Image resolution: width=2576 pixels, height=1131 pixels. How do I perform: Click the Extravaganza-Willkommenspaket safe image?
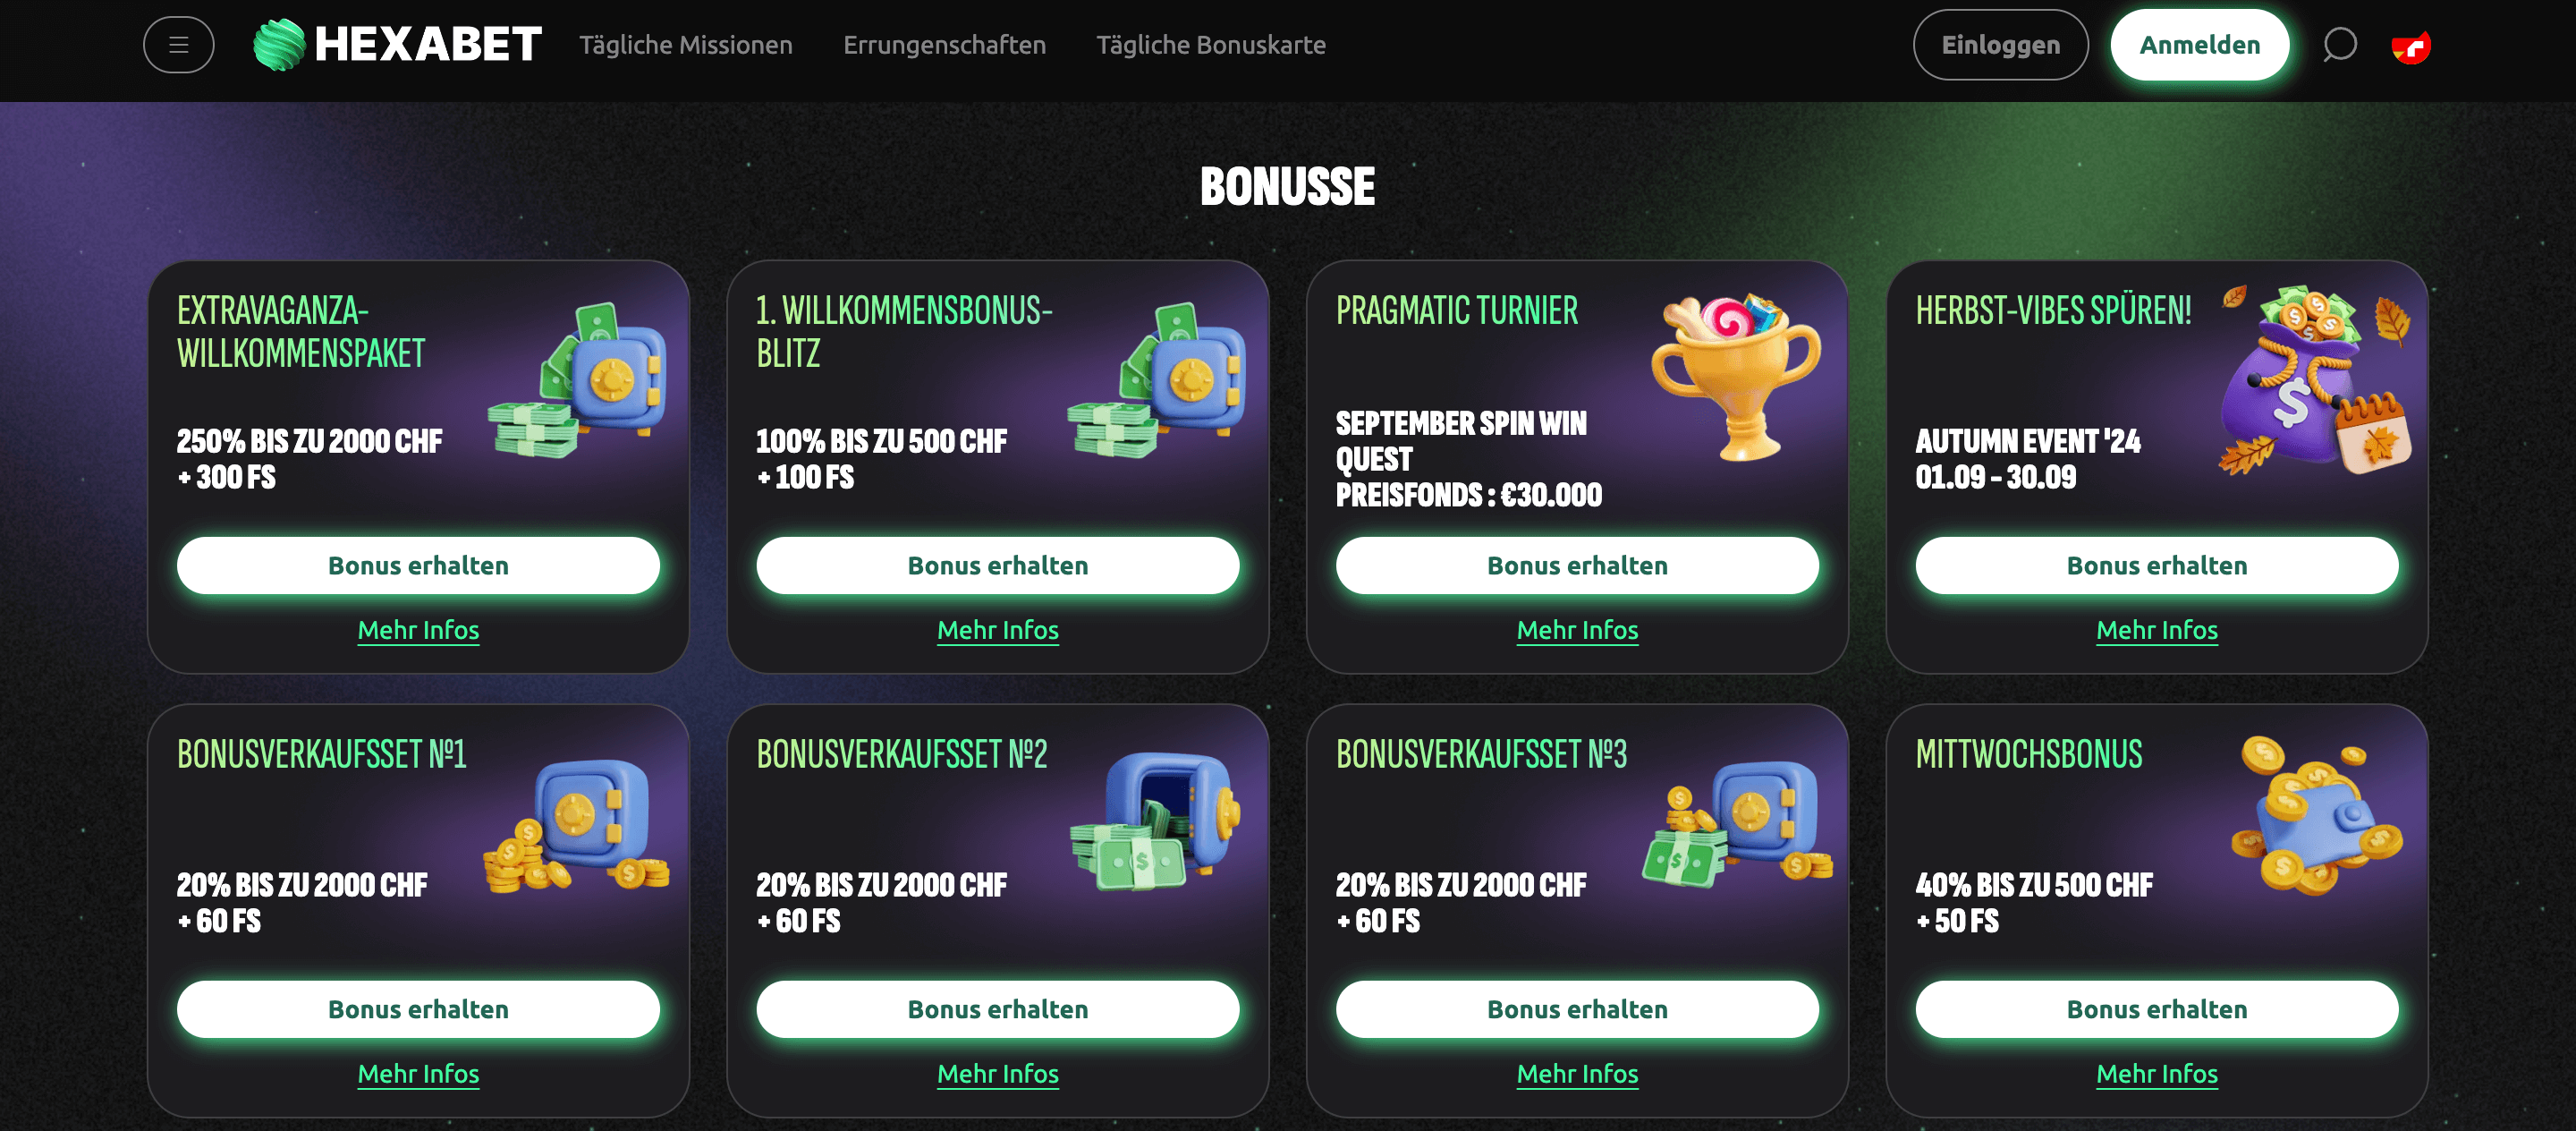pos(579,380)
